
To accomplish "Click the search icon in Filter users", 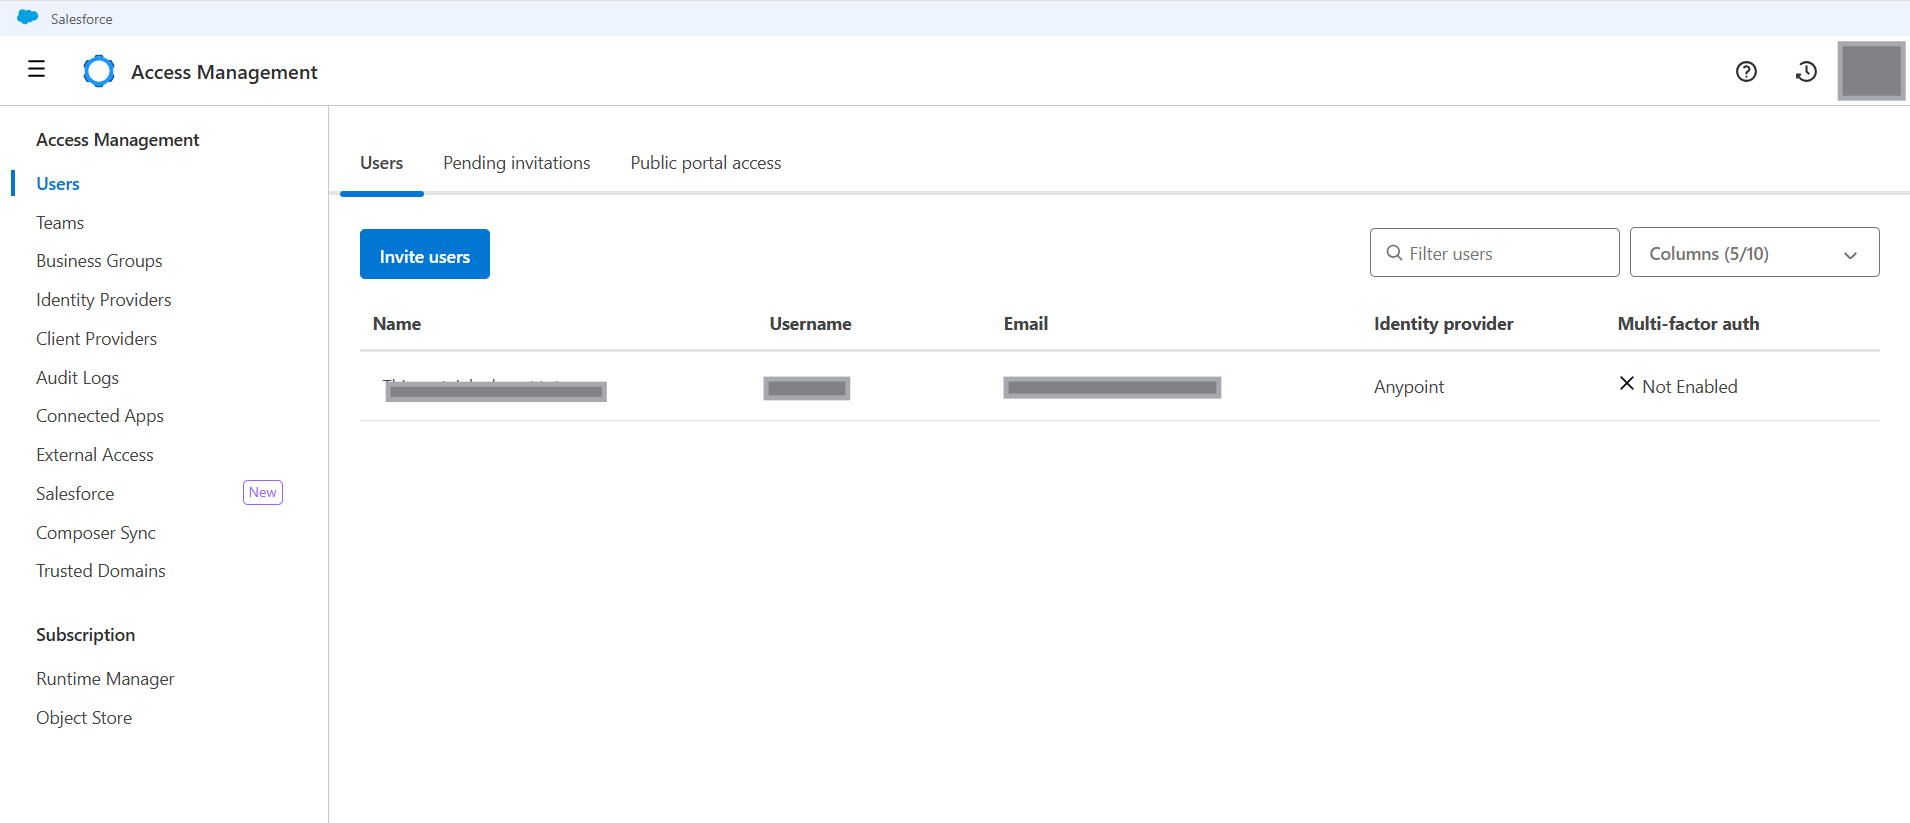I will tap(1394, 253).
